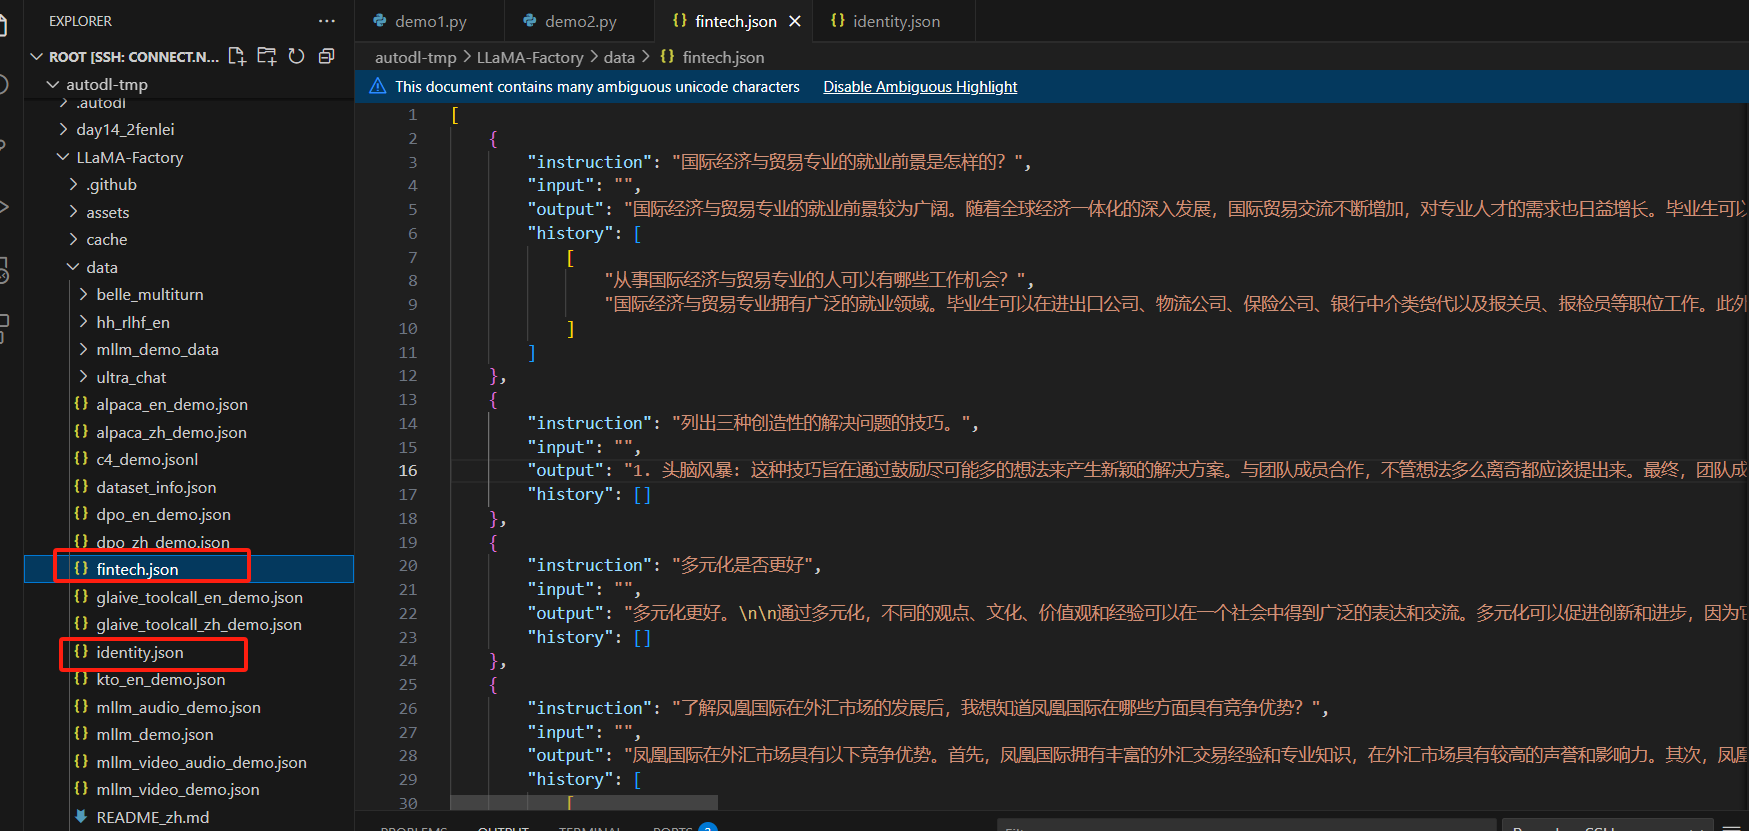This screenshot has width=1749, height=831.
Task: Click the New File icon in Explorer
Action: (x=237, y=56)
